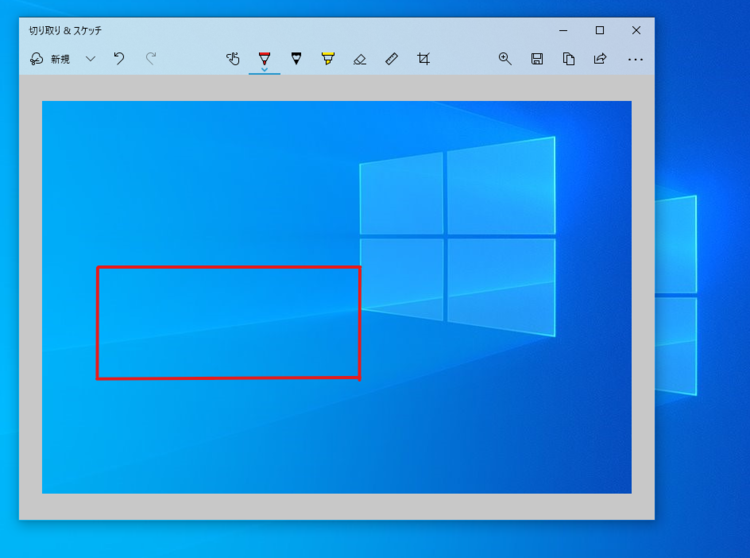Select the yellow highlighter tool
This screenshot has width=750, height=558.
point(328,59)
